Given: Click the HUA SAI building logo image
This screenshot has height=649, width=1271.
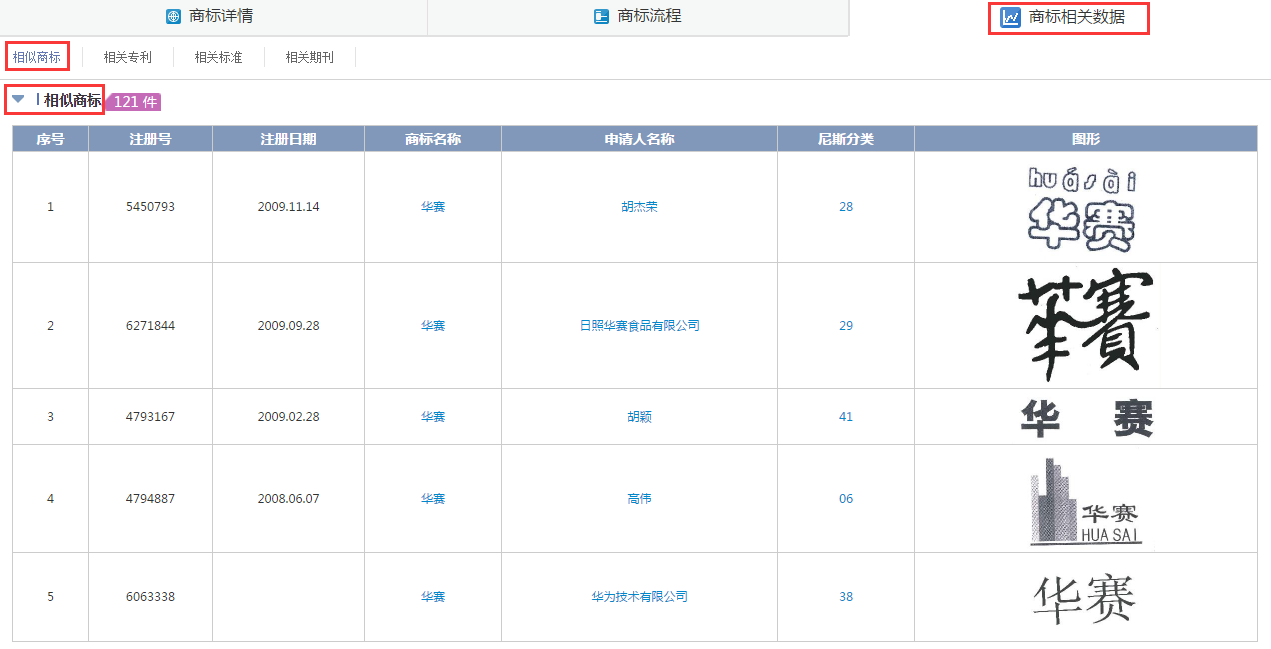Looking at the screenshot, I should coord(1085,500).
